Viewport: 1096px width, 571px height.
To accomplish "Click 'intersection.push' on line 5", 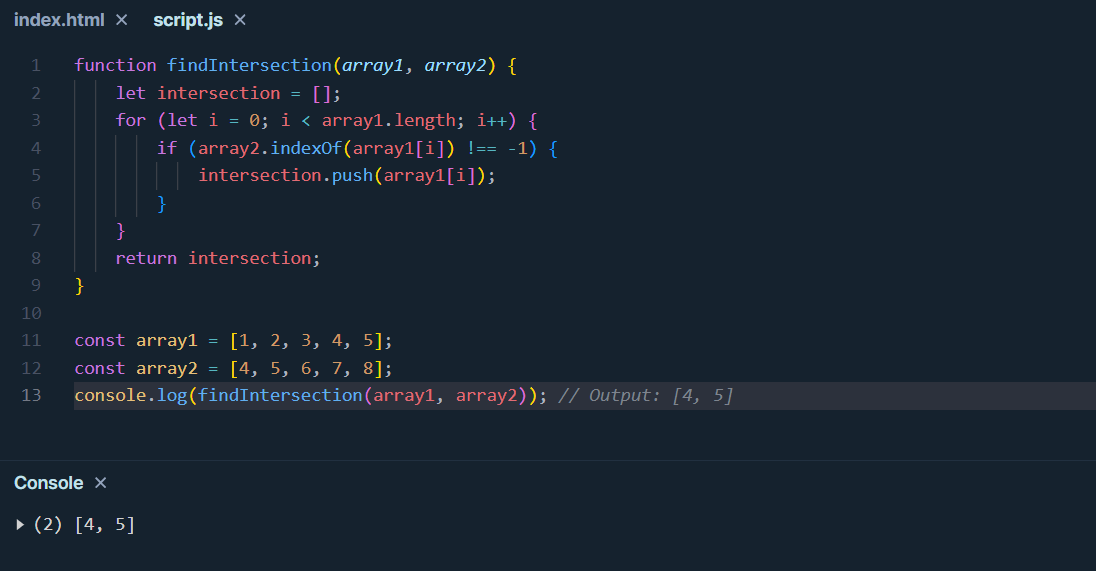I will 286,175.
